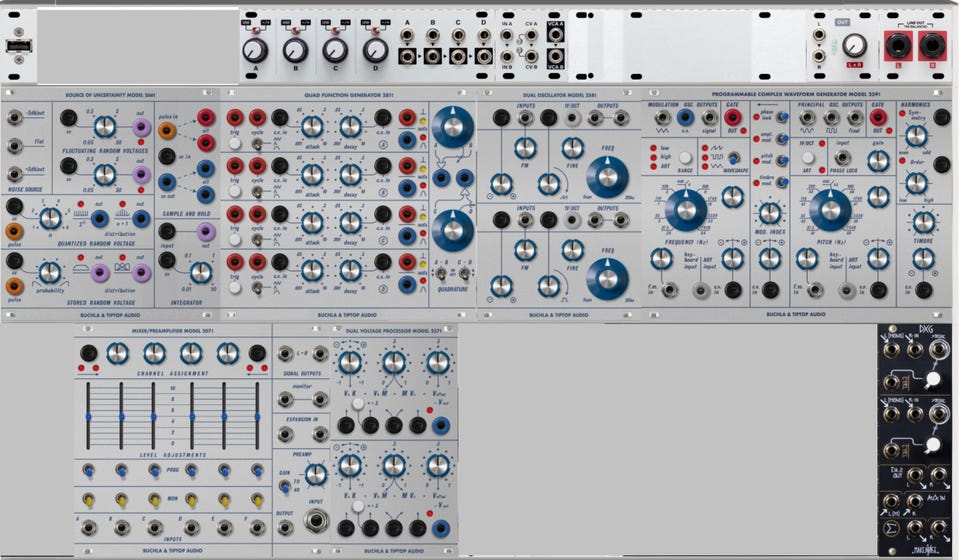Flip the preamp GAIN 20/40 toggle
Viewport: 960px width, 560px height.
point(285,487)
